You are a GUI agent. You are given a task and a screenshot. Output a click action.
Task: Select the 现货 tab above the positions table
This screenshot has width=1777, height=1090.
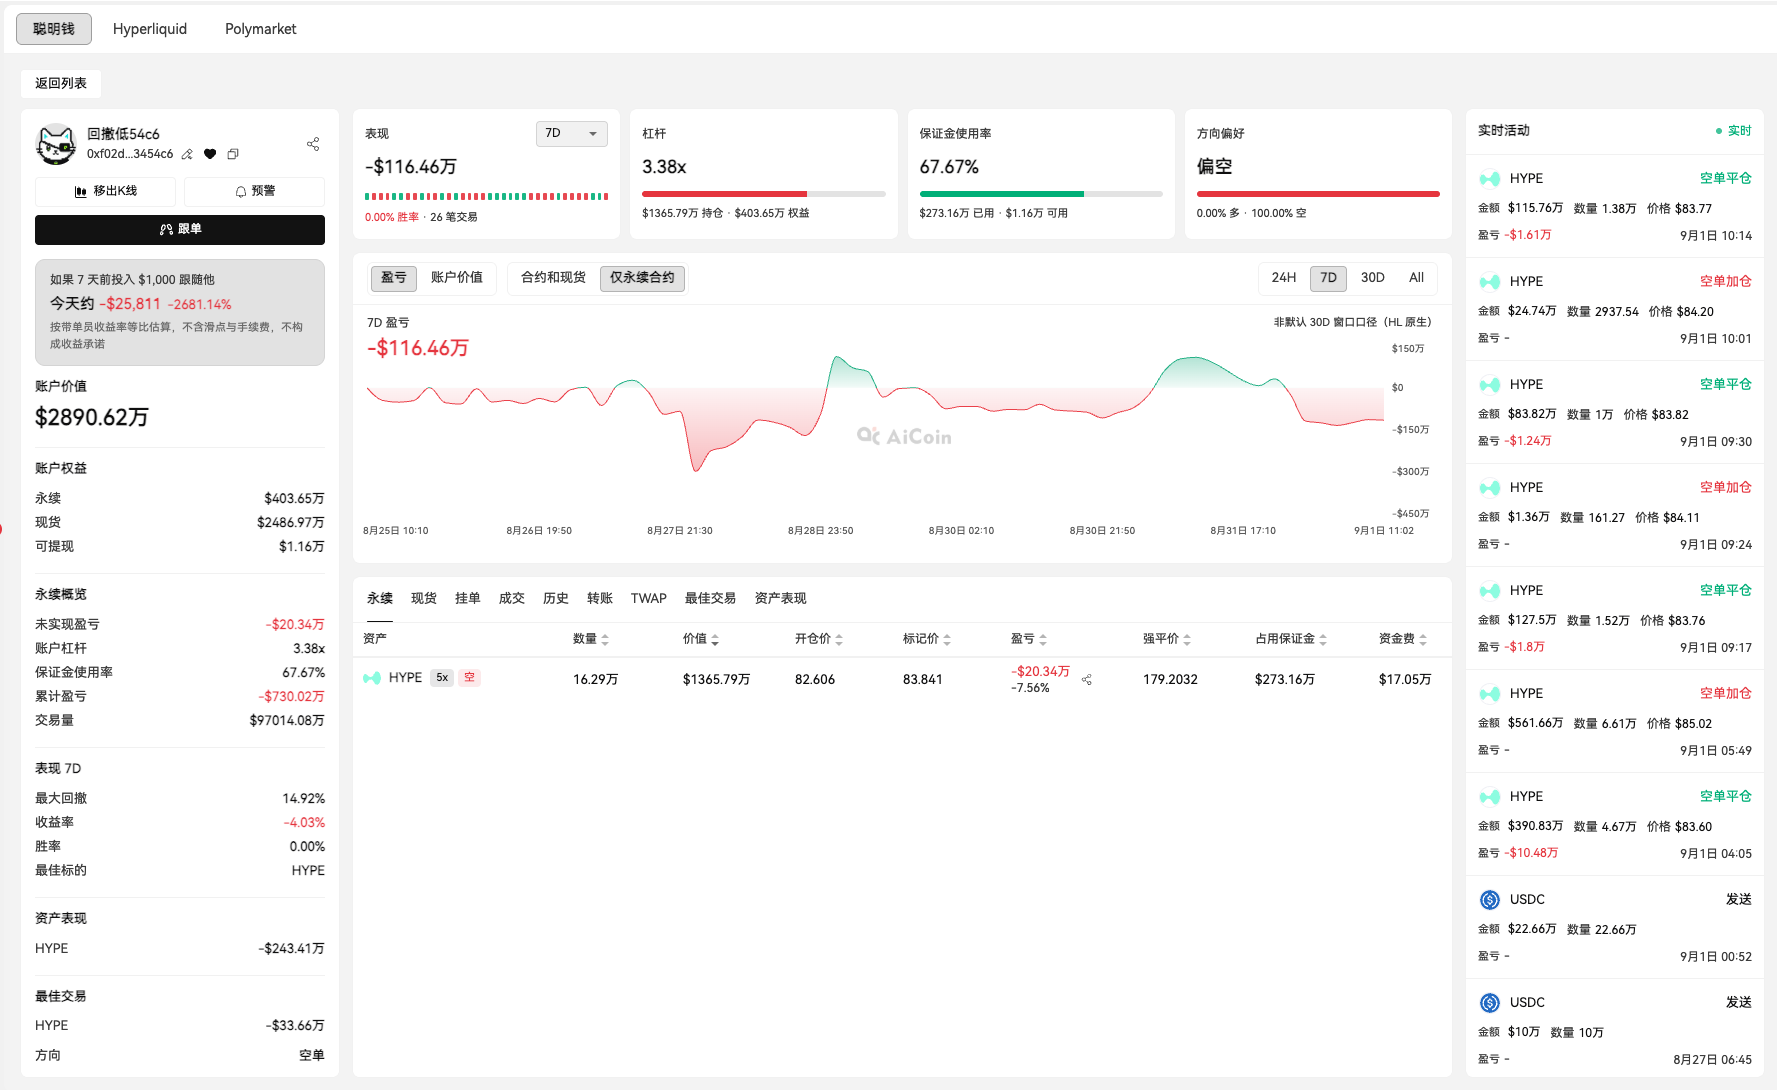coord(424,599)
